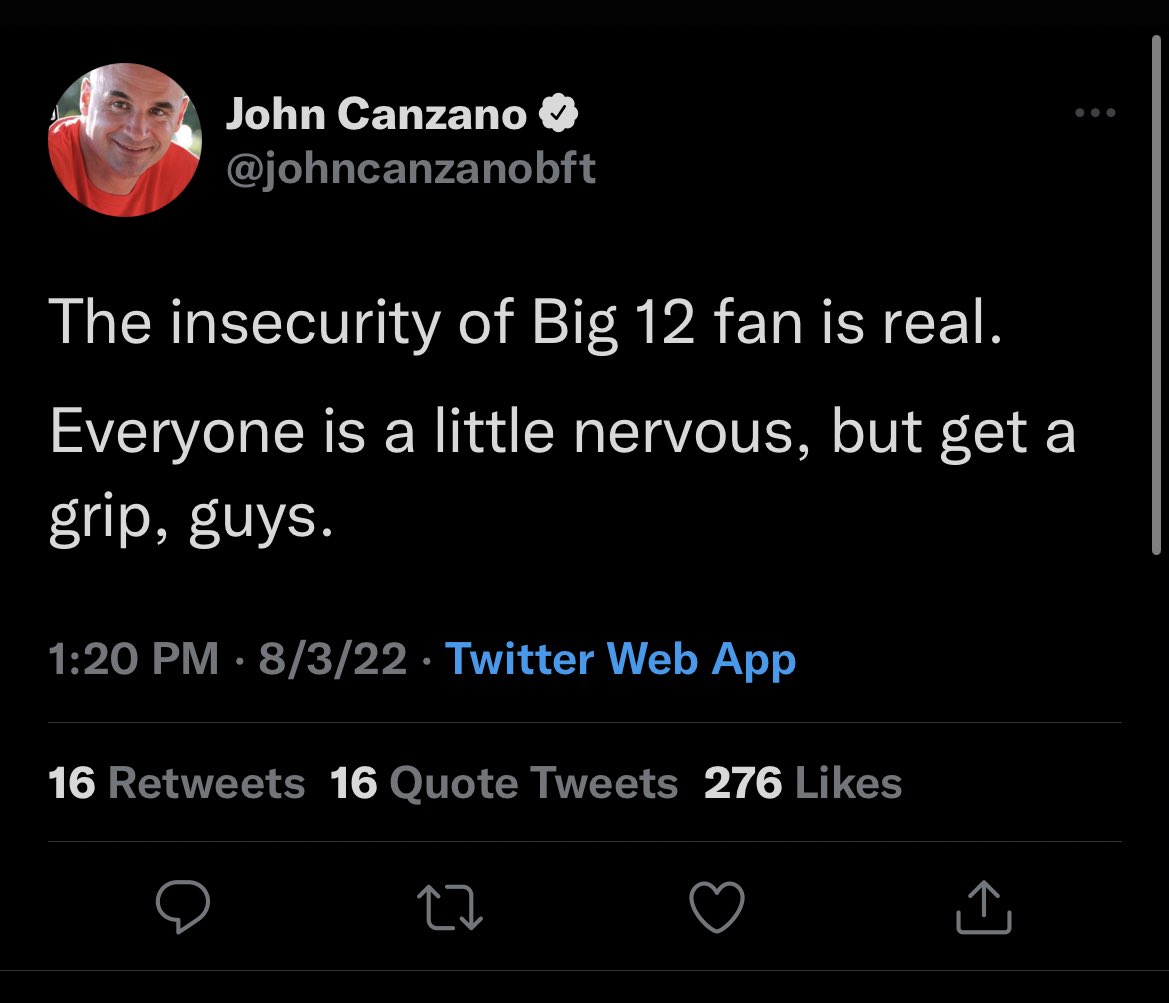Click John Canzano's display name
Screen dimensions: 1169x1003
(x=377, y=112)
